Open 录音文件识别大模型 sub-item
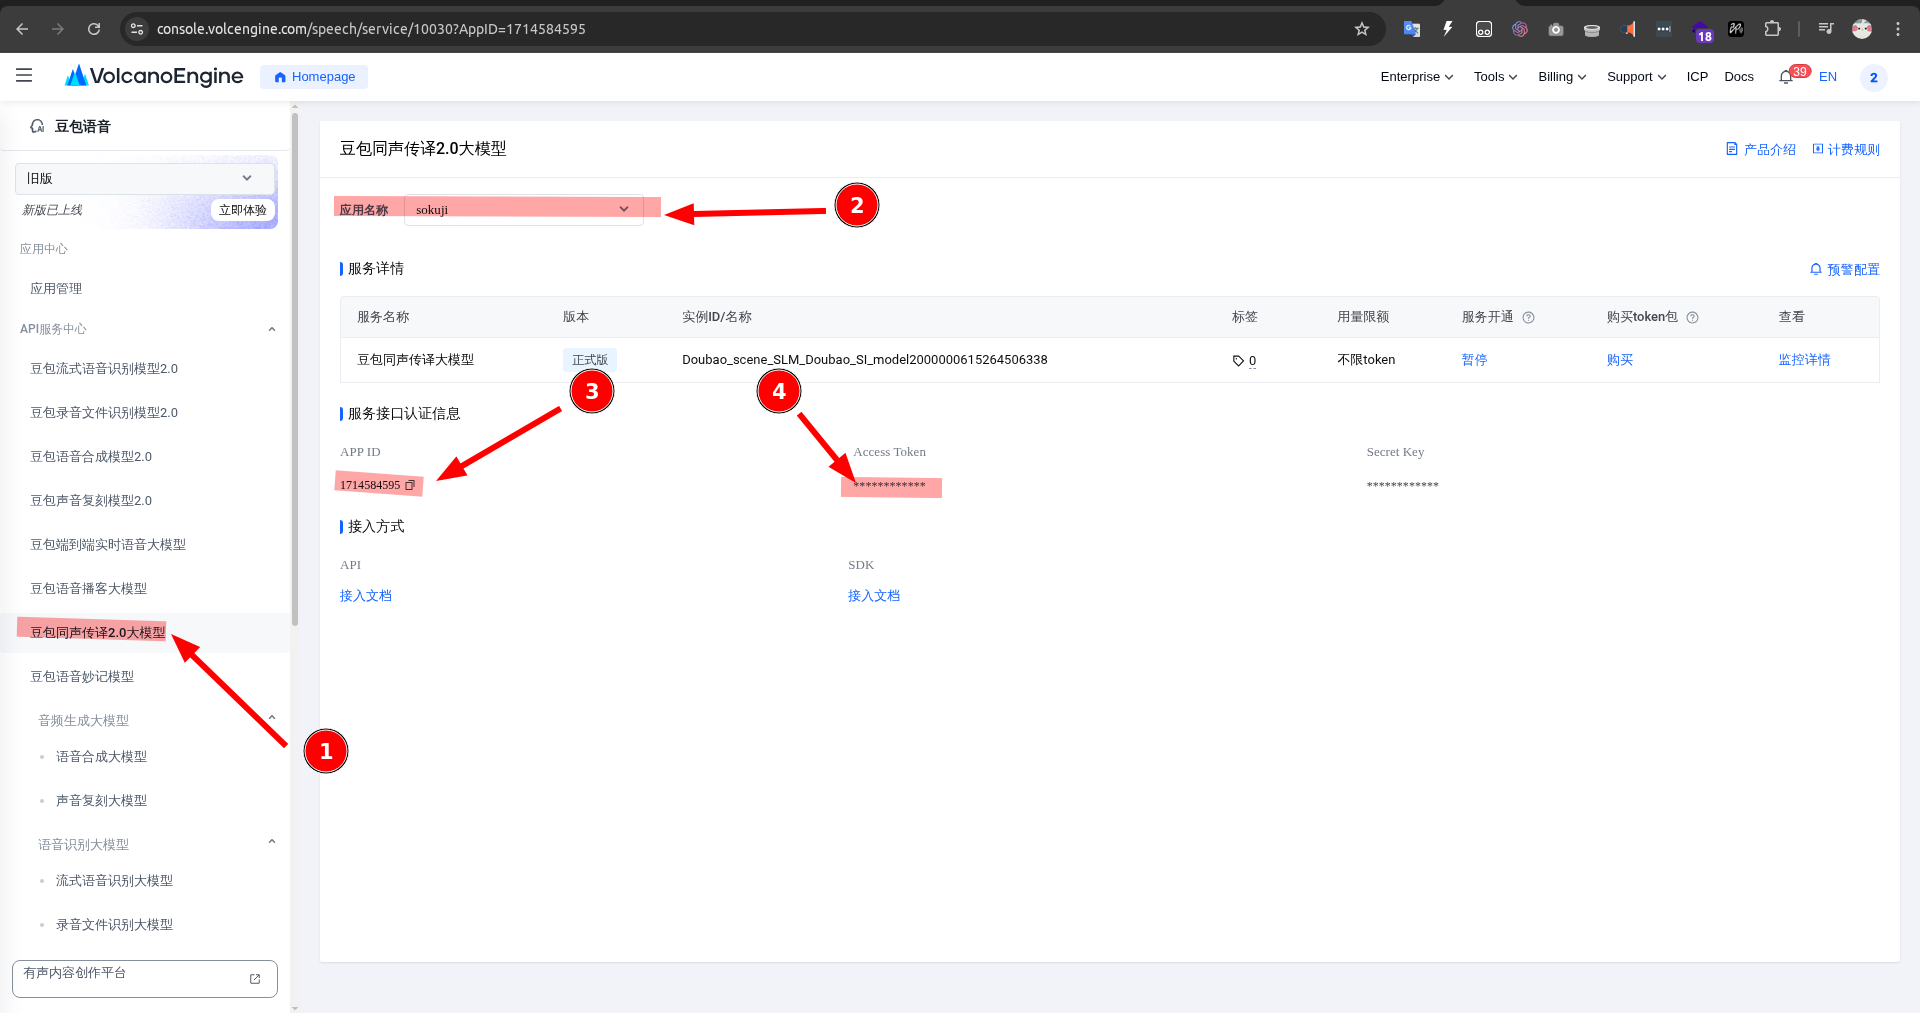Image resolution: width=1920 pixels, height=1013 pixels. [114, 925]
